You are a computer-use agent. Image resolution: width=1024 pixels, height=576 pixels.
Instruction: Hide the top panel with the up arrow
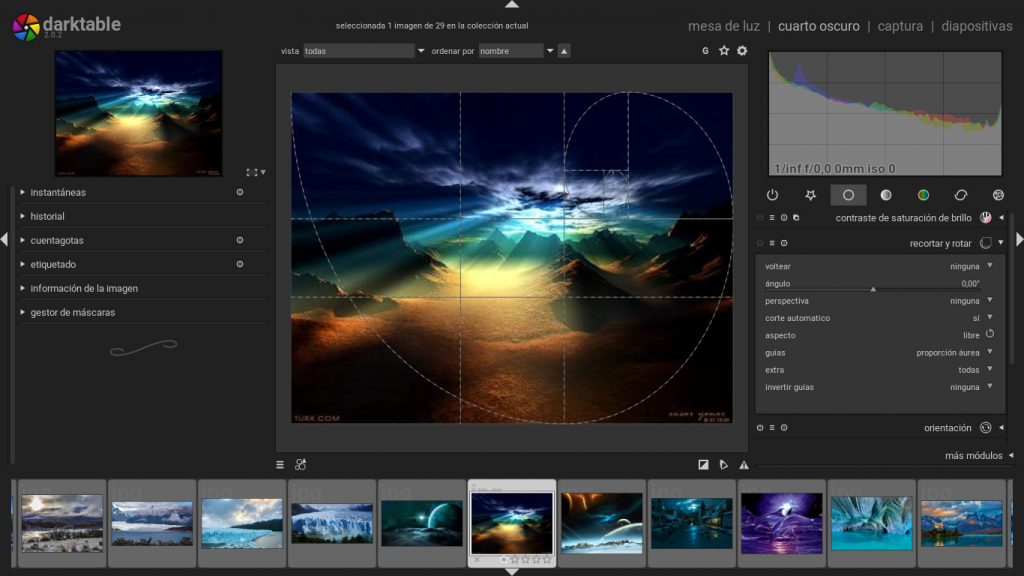[512, 4]
